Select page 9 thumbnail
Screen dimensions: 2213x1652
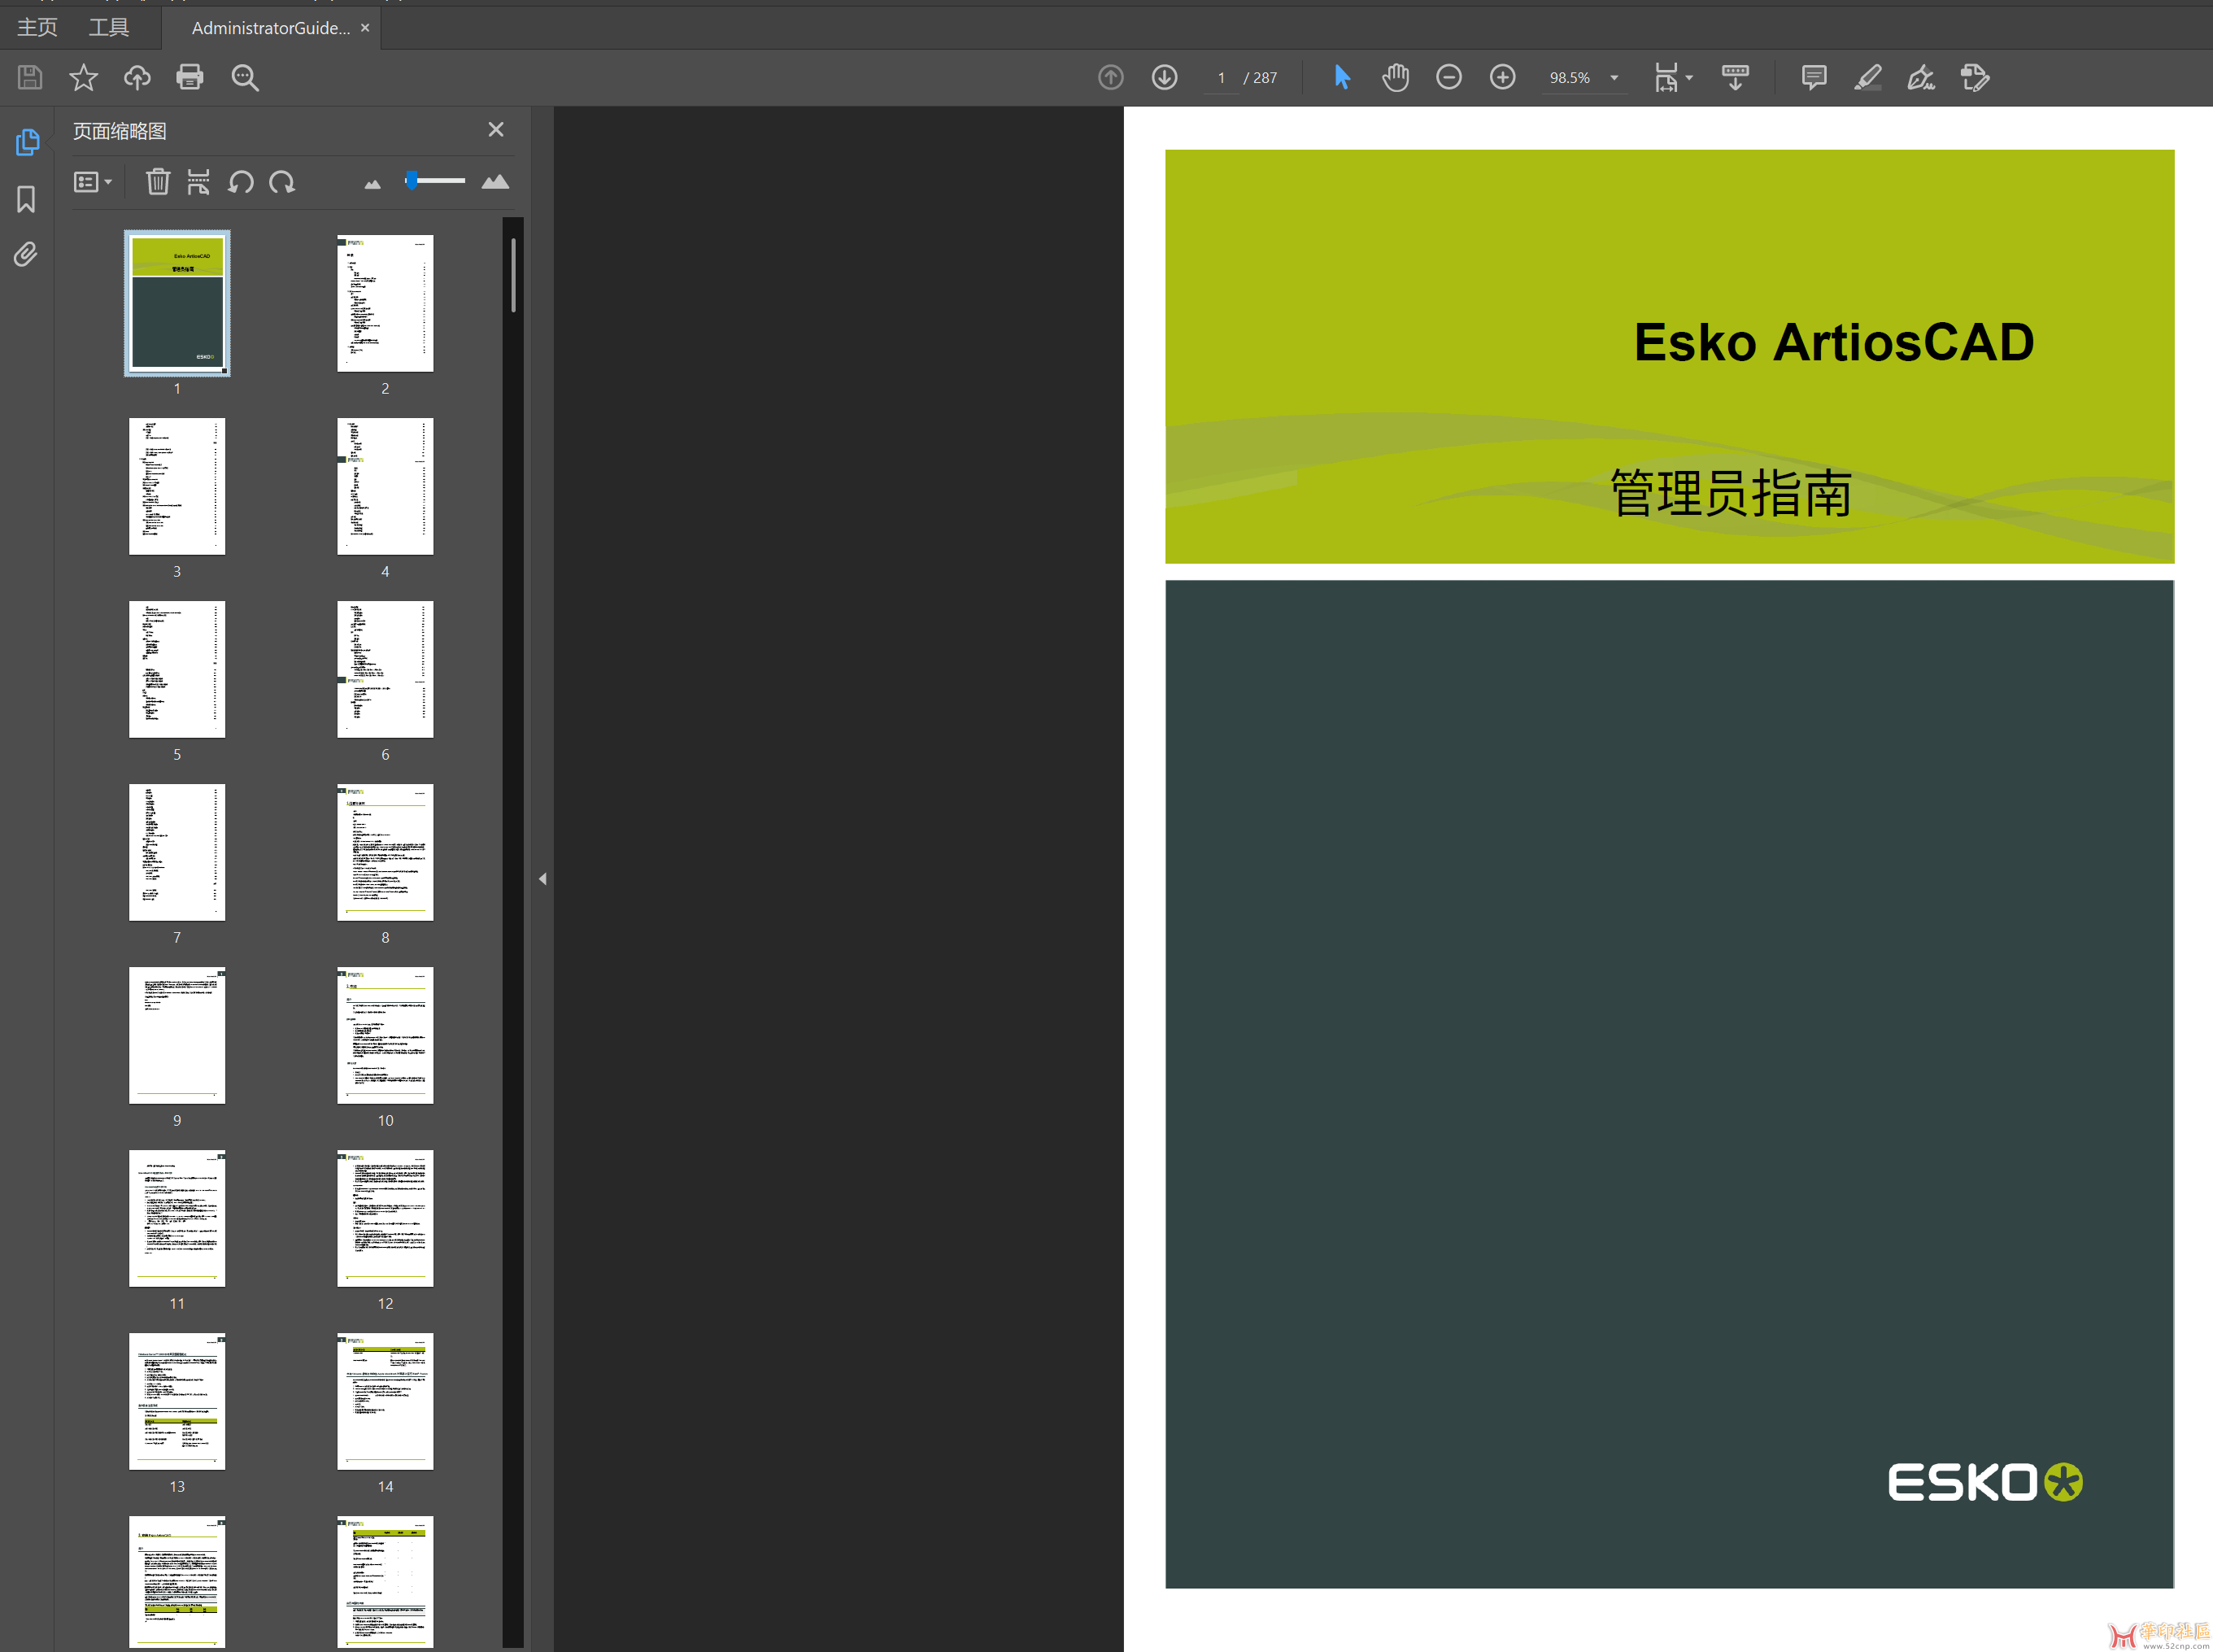pos(177,1035)
